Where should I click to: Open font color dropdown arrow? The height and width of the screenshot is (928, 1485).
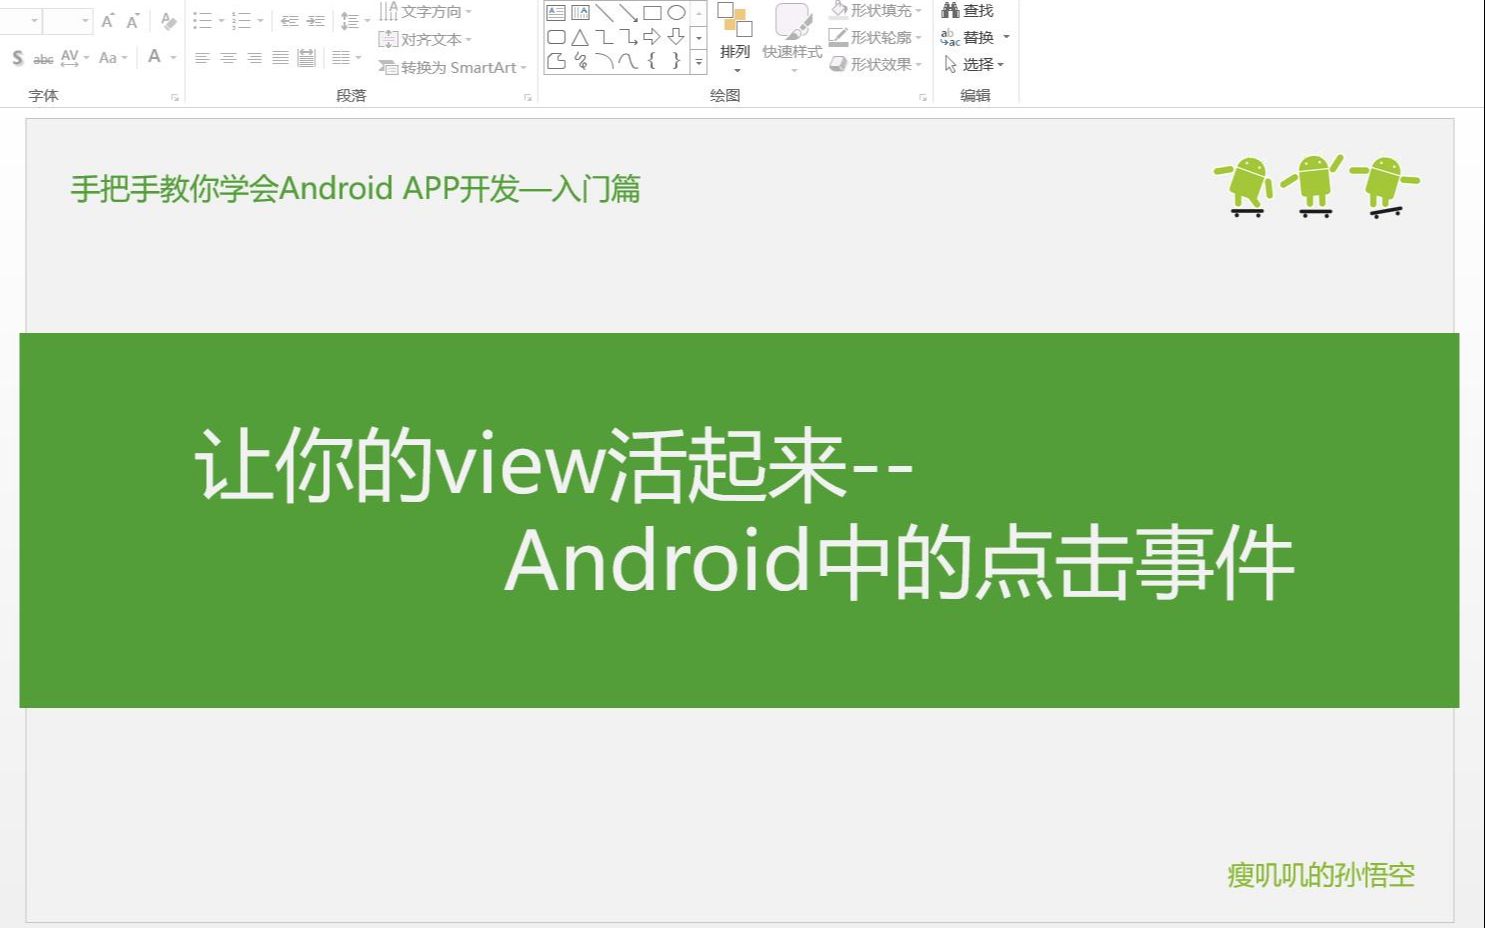(173, 58)
